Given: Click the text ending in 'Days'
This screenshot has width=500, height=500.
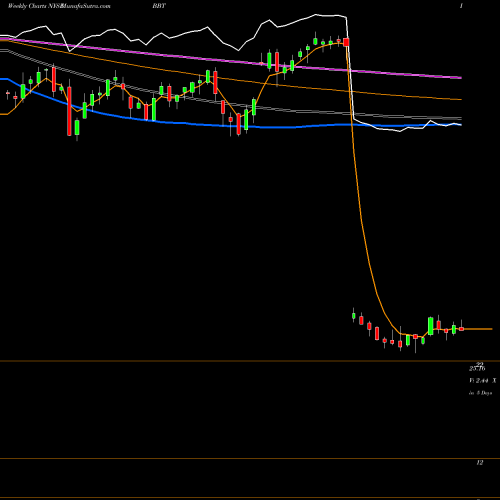Looking at the screenshot, I should coord(480,393).
